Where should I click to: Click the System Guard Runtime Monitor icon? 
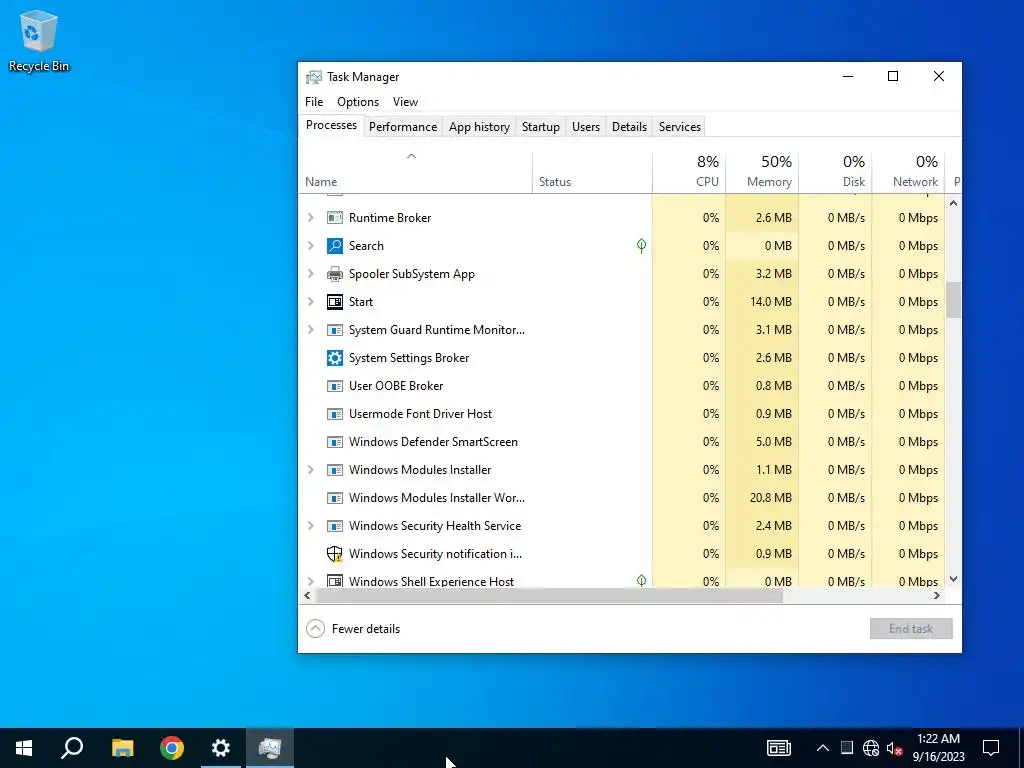pos(334,330)
